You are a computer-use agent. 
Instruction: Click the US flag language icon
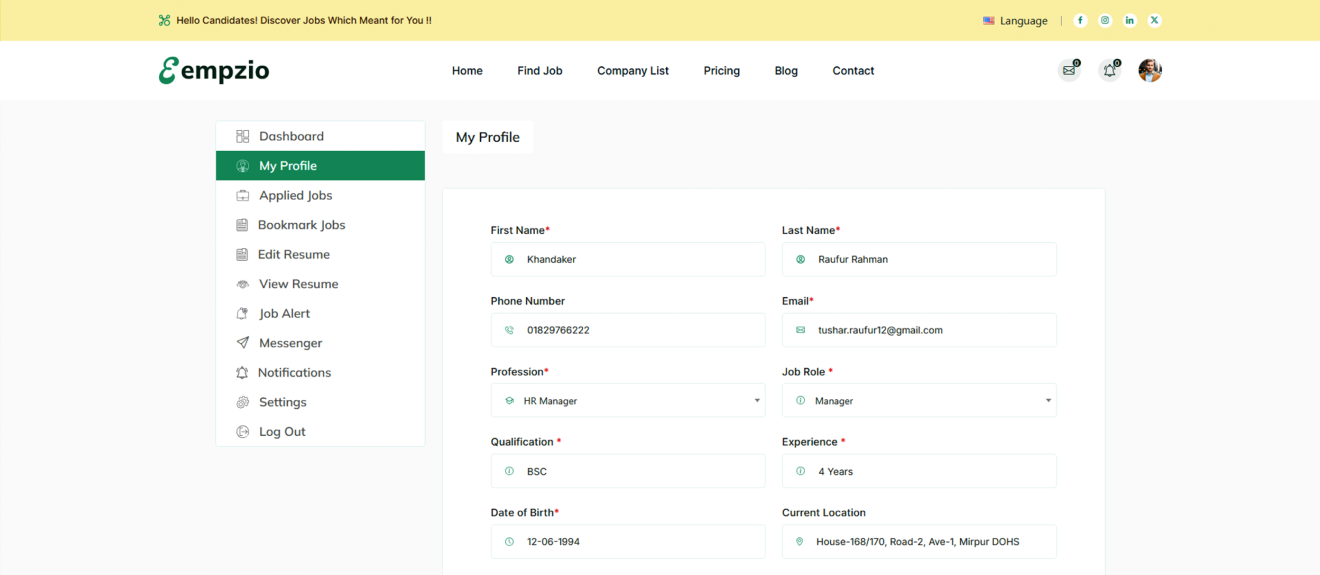pos(989,21)
